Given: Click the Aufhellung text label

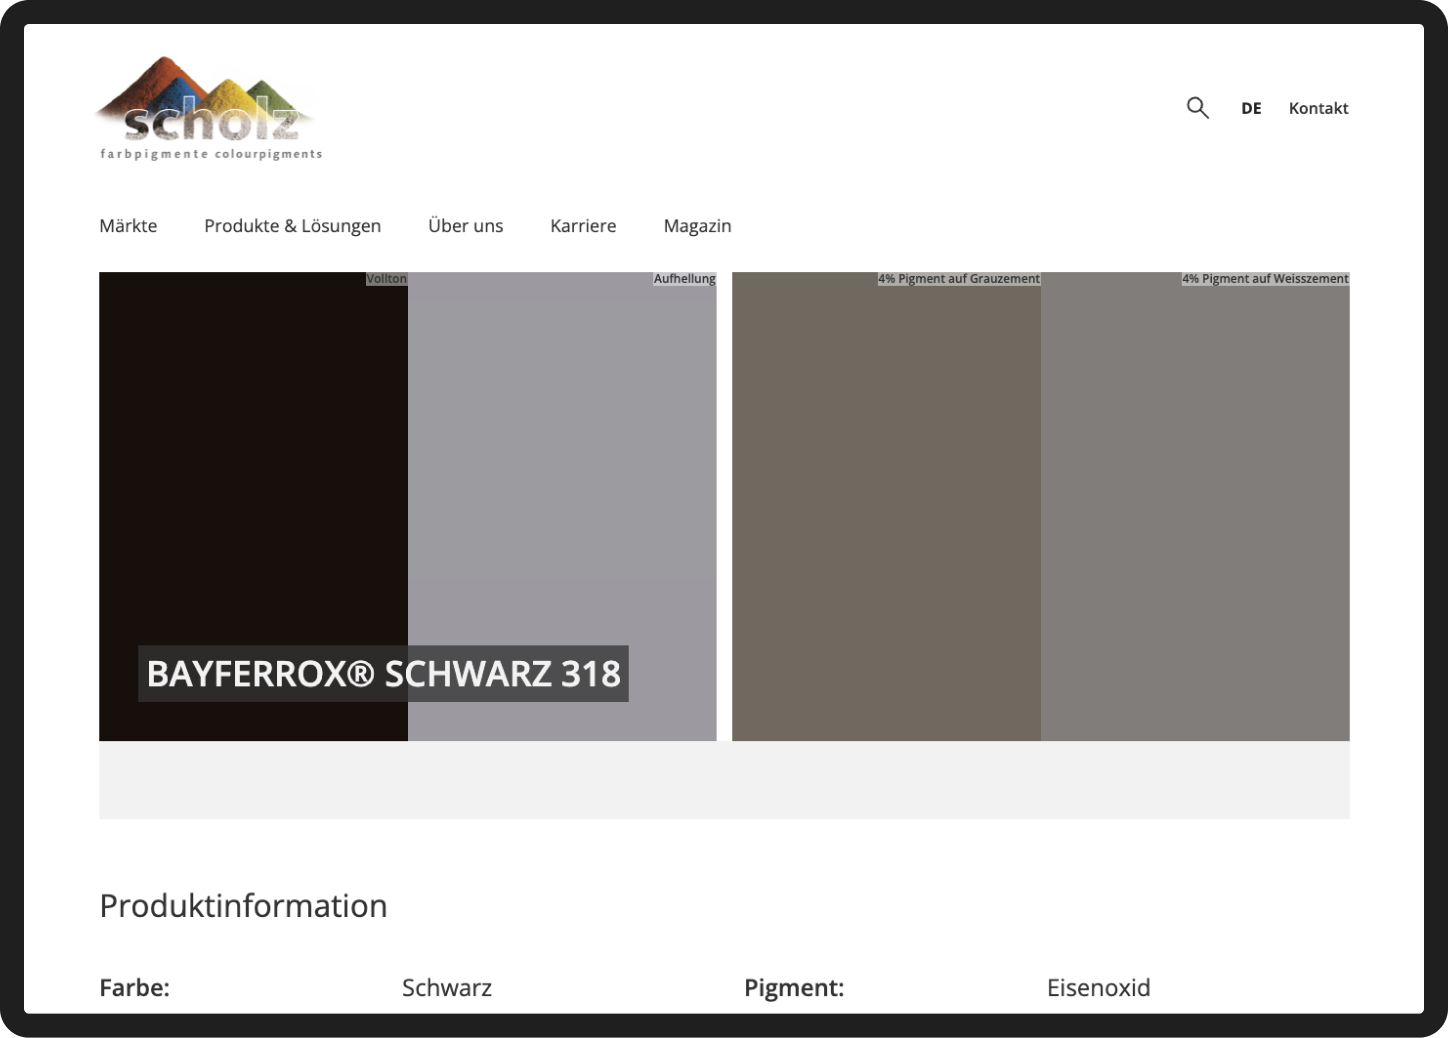Looking at the screenshot, I should (x=684, y=279).
